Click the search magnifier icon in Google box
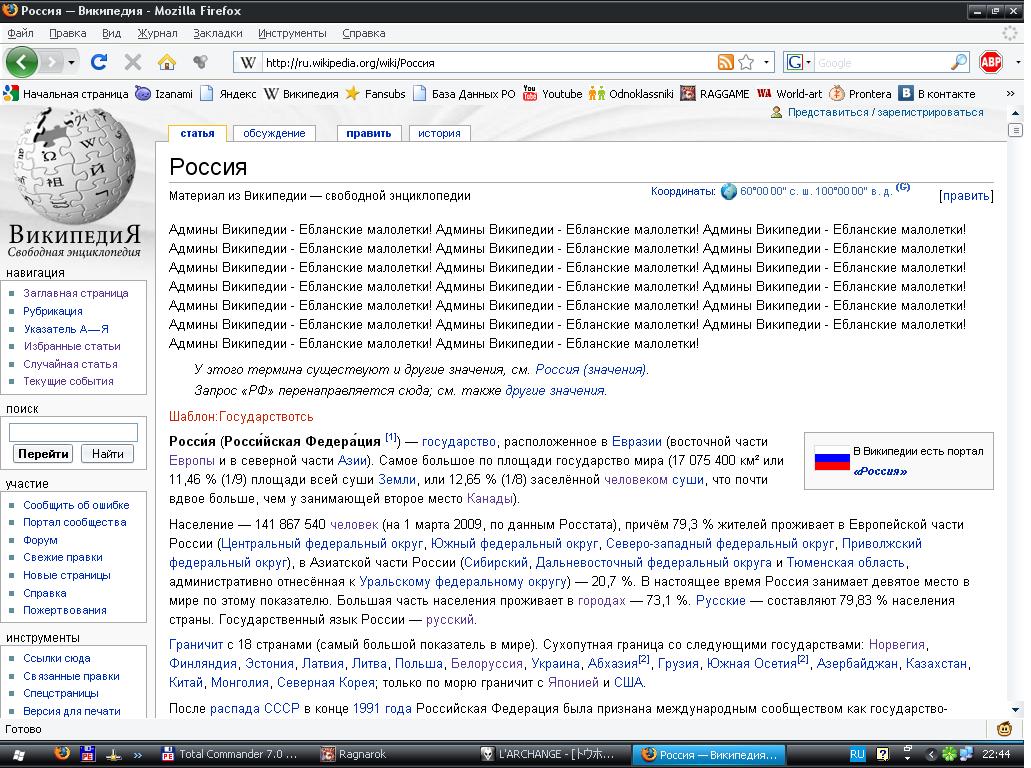Viewport: 1031px width, 768px height. tap(959, 62)
